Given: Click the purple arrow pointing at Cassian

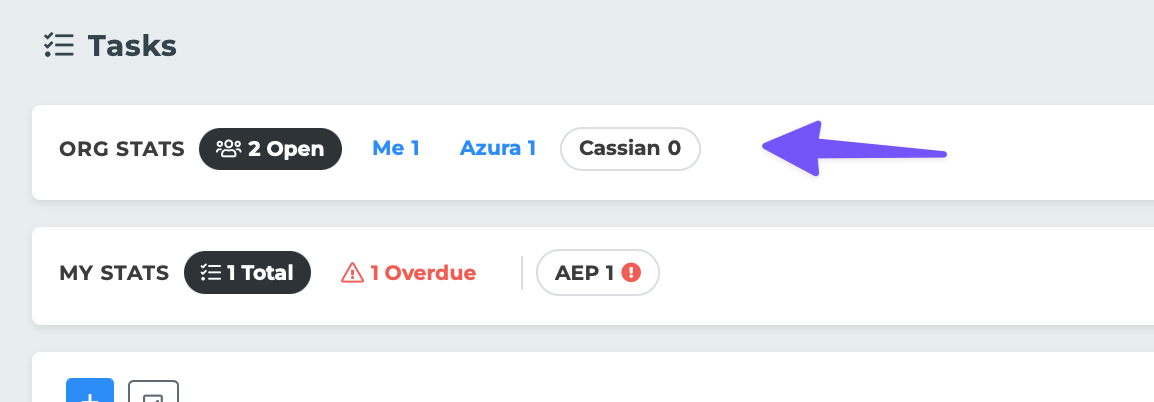Looking at the screenshot, I should pyautogui.click(x=852, y=150).
